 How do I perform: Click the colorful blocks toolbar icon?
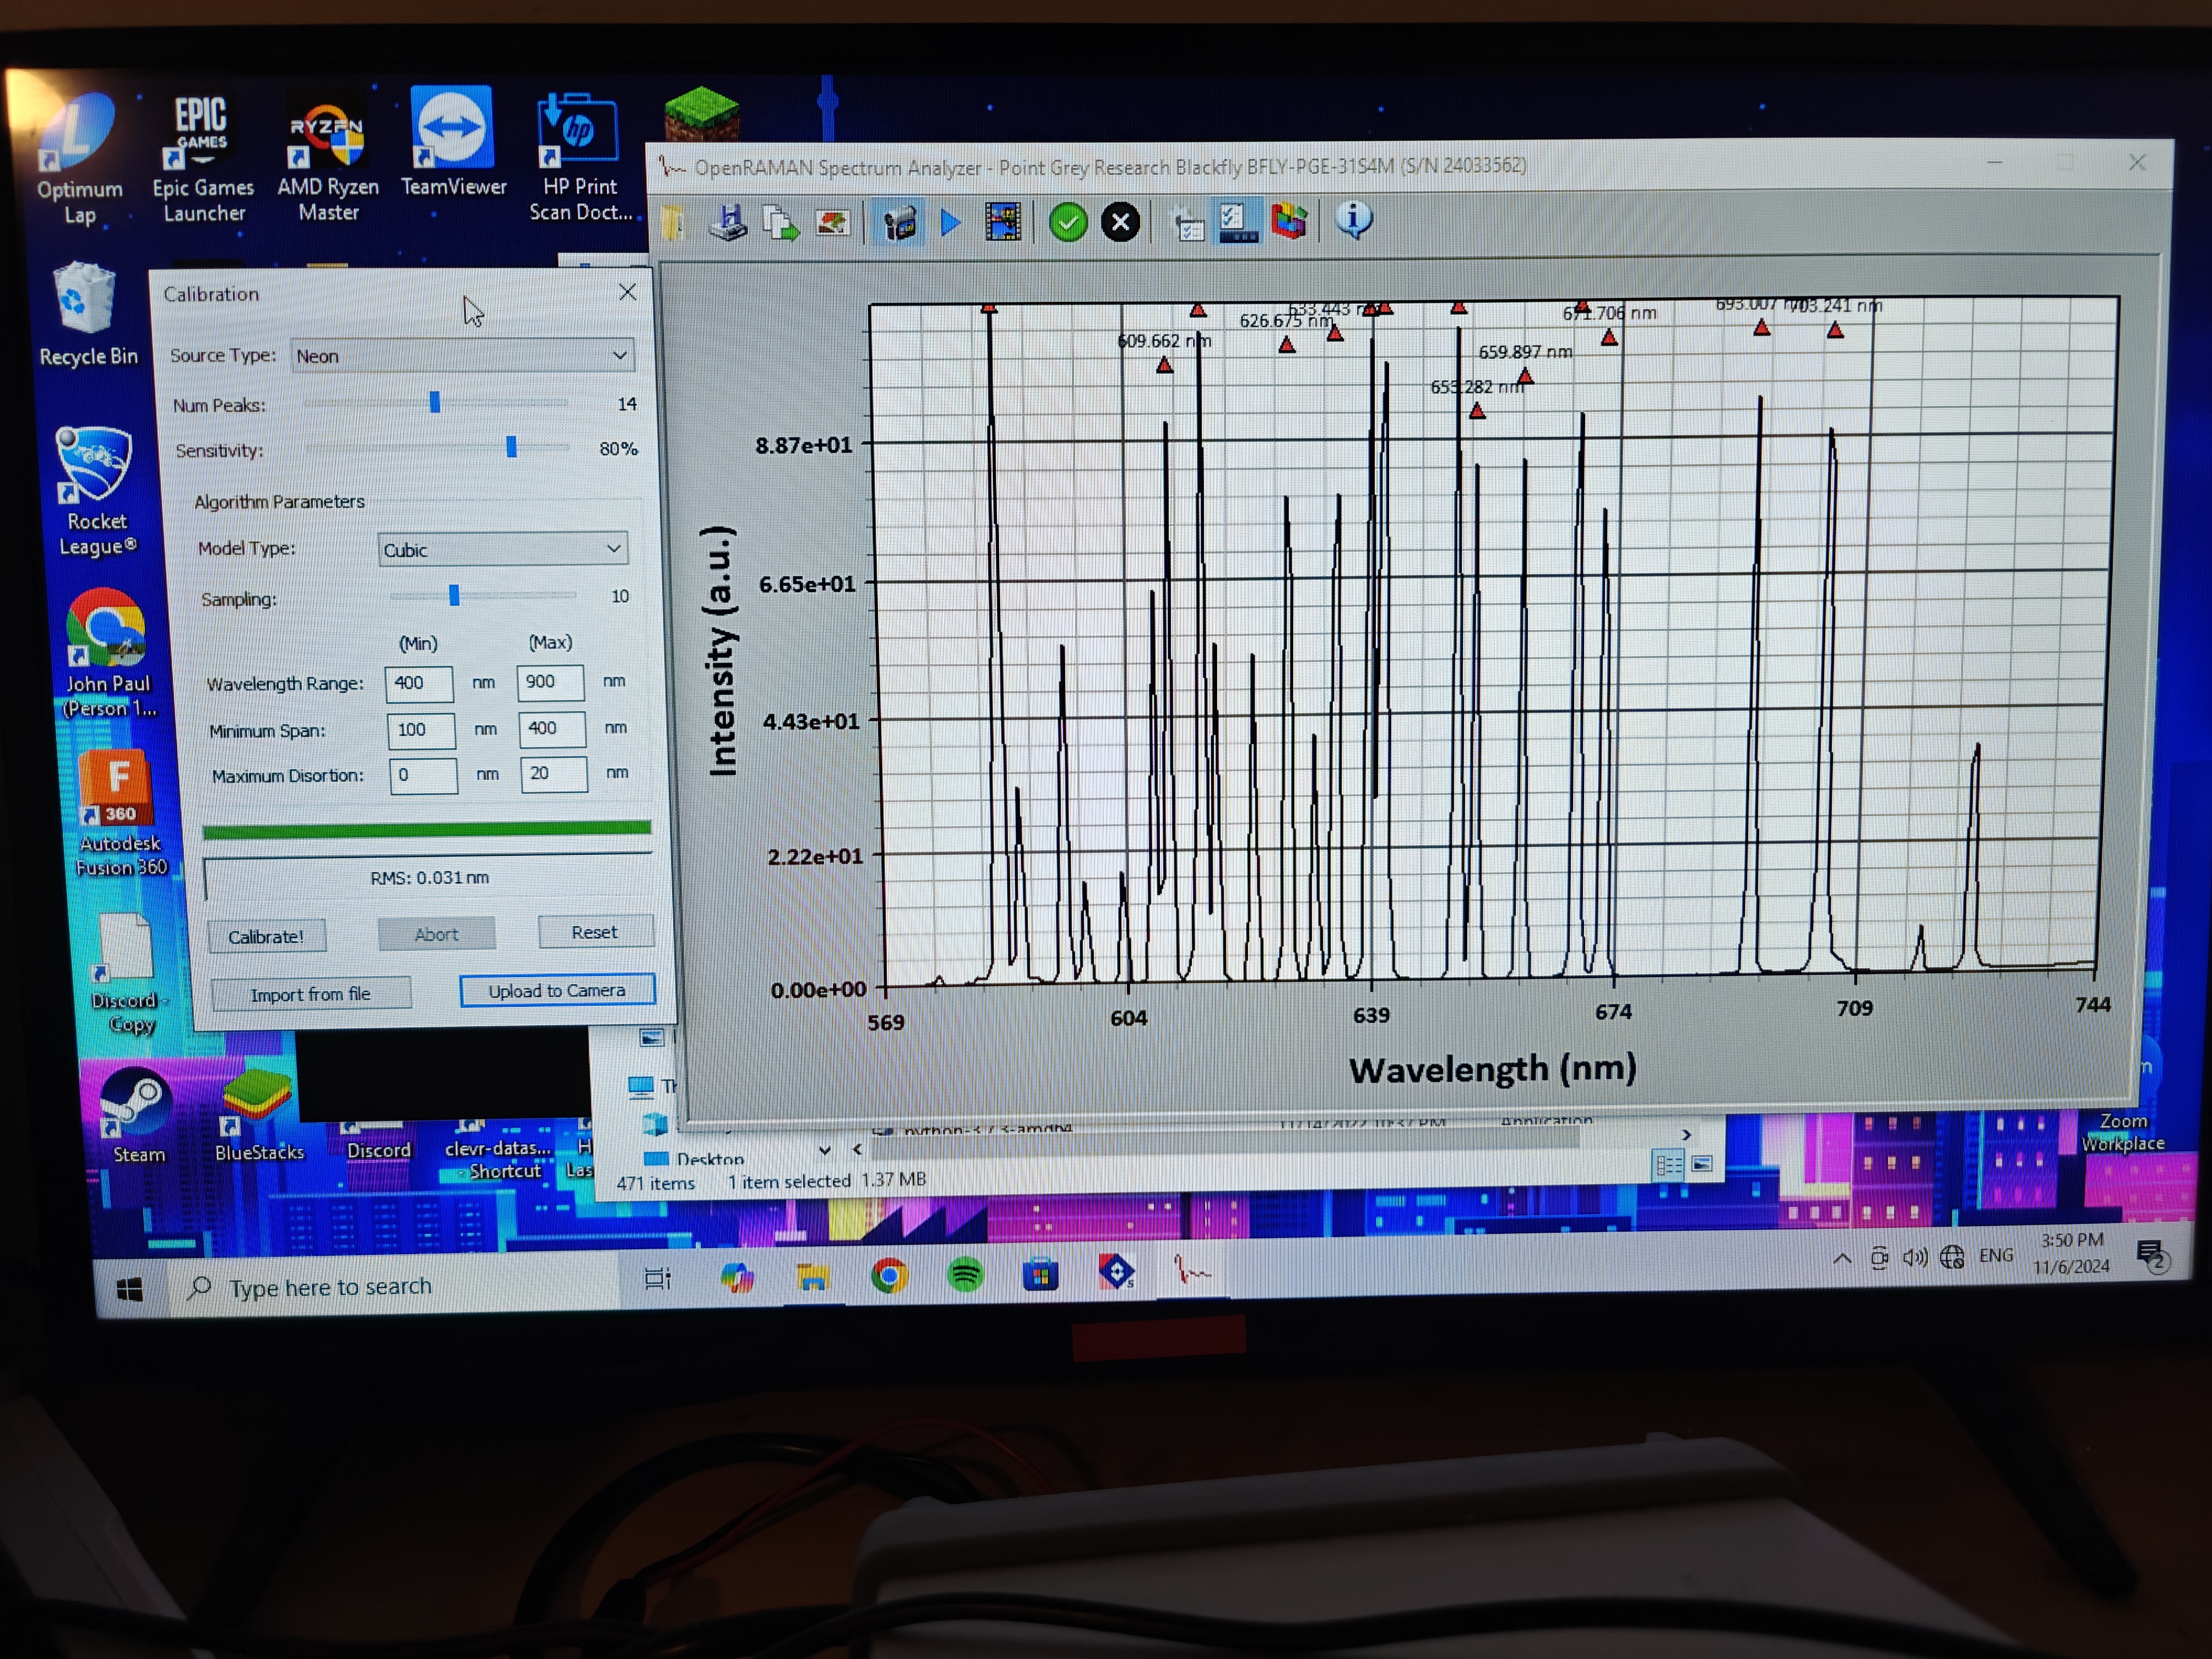(1289, 220)
